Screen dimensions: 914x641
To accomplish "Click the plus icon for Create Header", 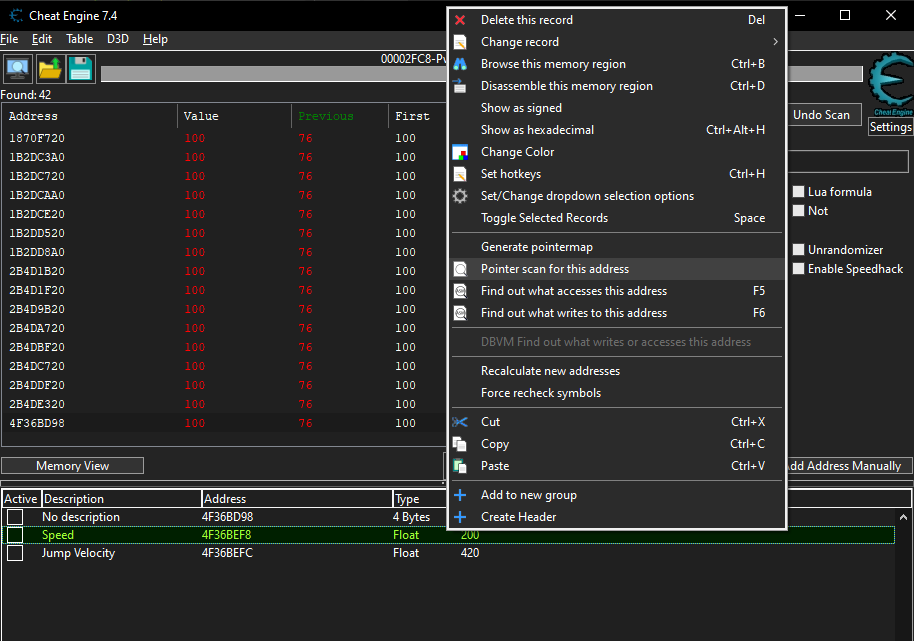I will (460, 517).
